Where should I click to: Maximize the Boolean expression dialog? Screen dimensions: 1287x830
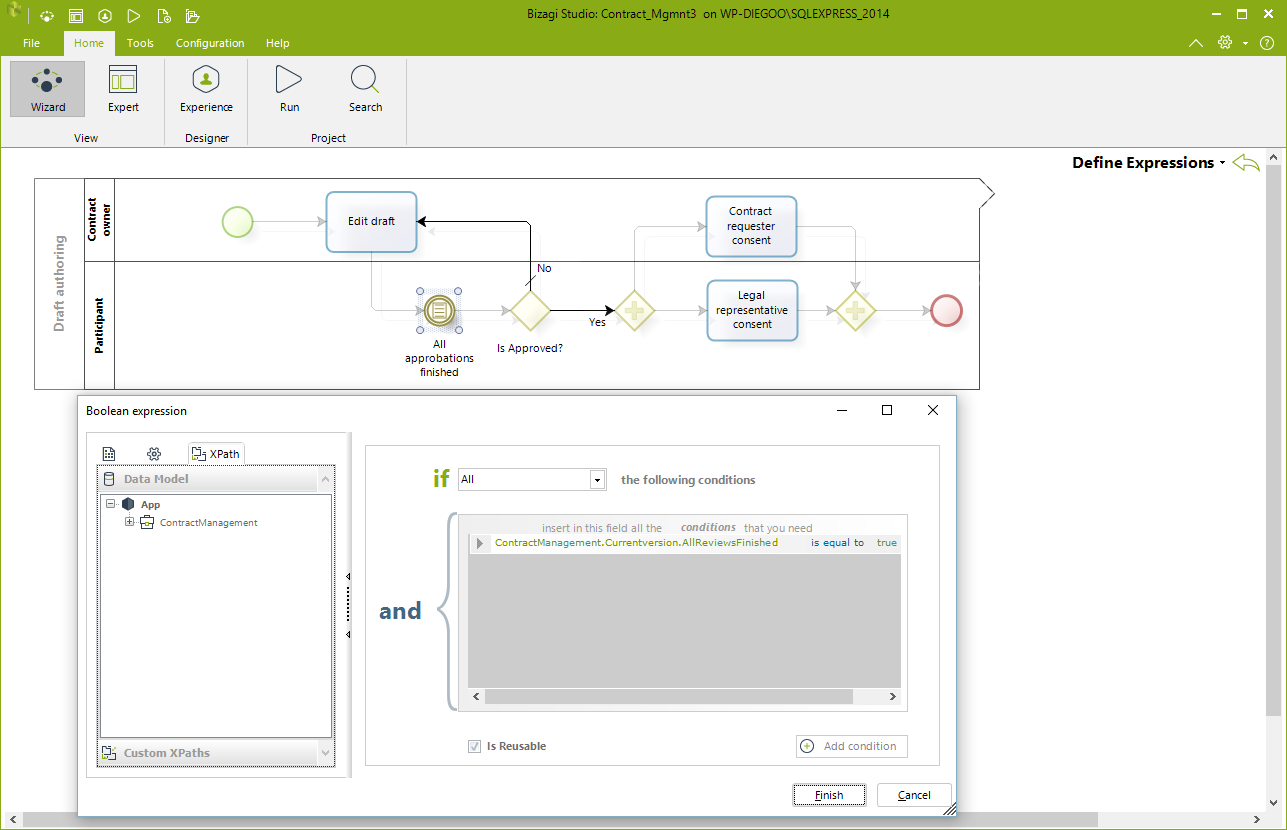(x=886, y=410)
